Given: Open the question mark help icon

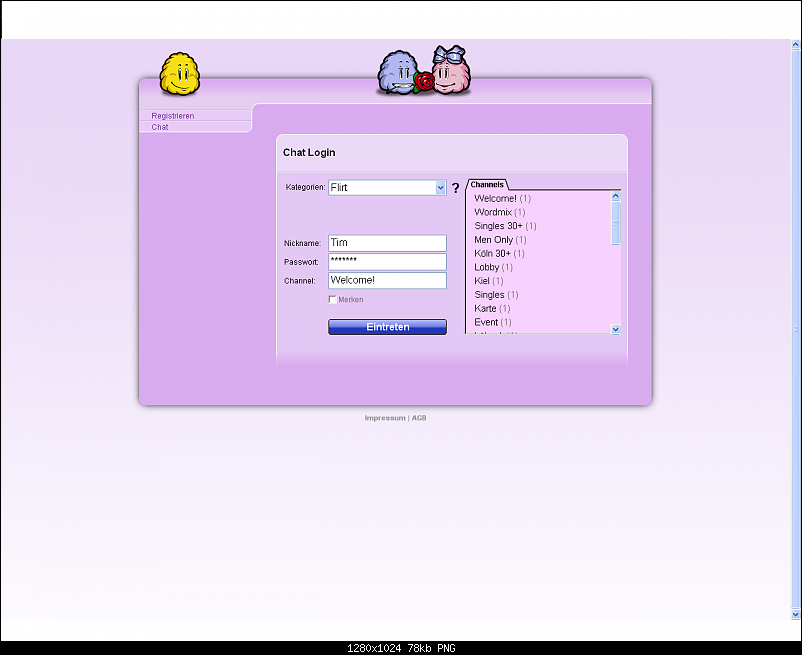Looking at the screenshot, I should click(456, 188).
